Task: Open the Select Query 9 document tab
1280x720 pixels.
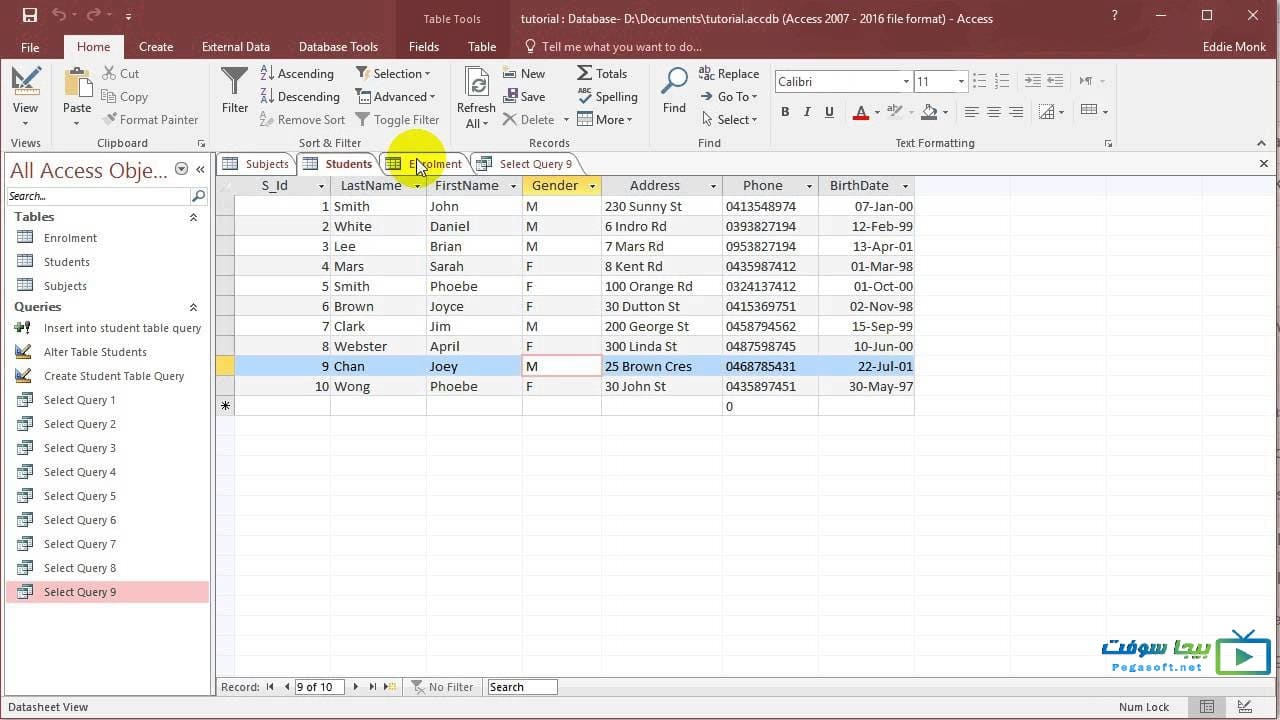Action: pyautogui.click(x=526, y=164)
